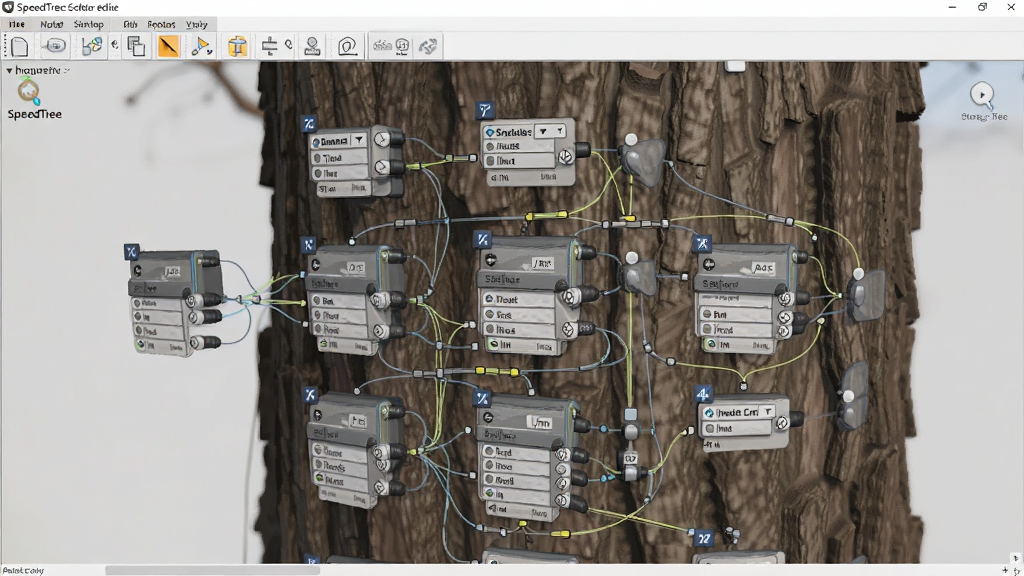Image resolution: width=1024 pixels, height=576 pixels.
Task: Collapse the bottom-center node via its header round button
Action: pyautogui.click(x=487, y=417)
